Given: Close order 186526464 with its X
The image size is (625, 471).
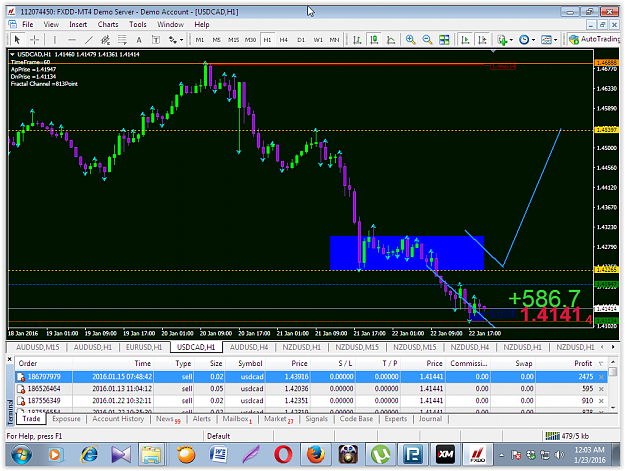Looking at the screenshot, I should [x=601, y=389].
